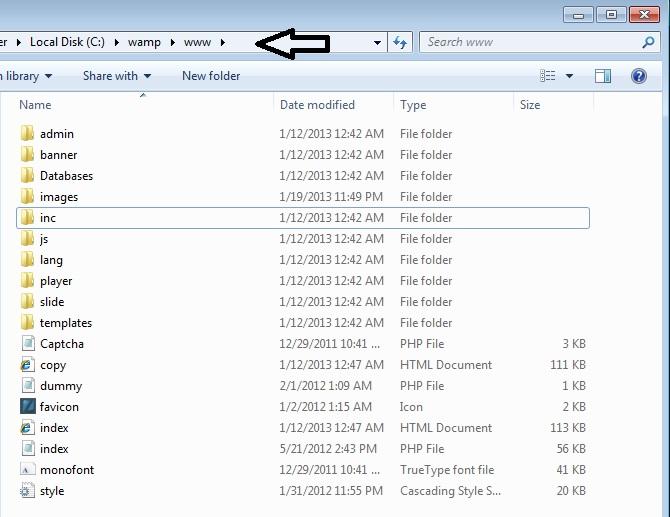Select the images folder icon

(27, 197)
